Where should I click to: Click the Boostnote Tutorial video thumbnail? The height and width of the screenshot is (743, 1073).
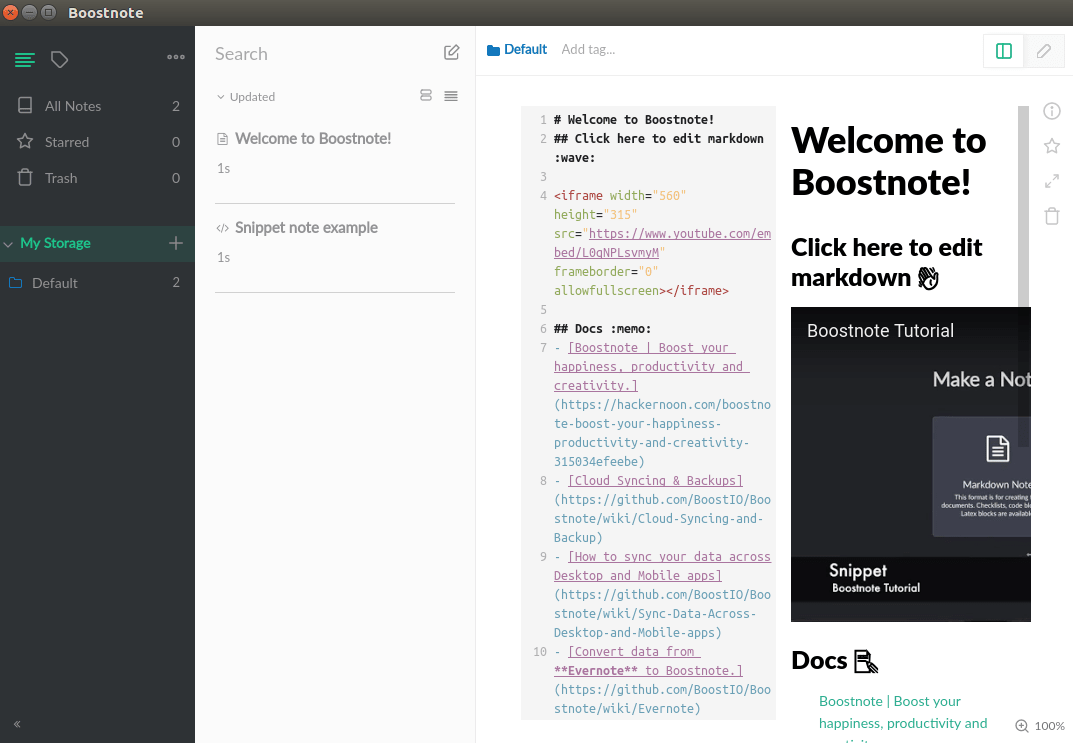pos(910,465)
